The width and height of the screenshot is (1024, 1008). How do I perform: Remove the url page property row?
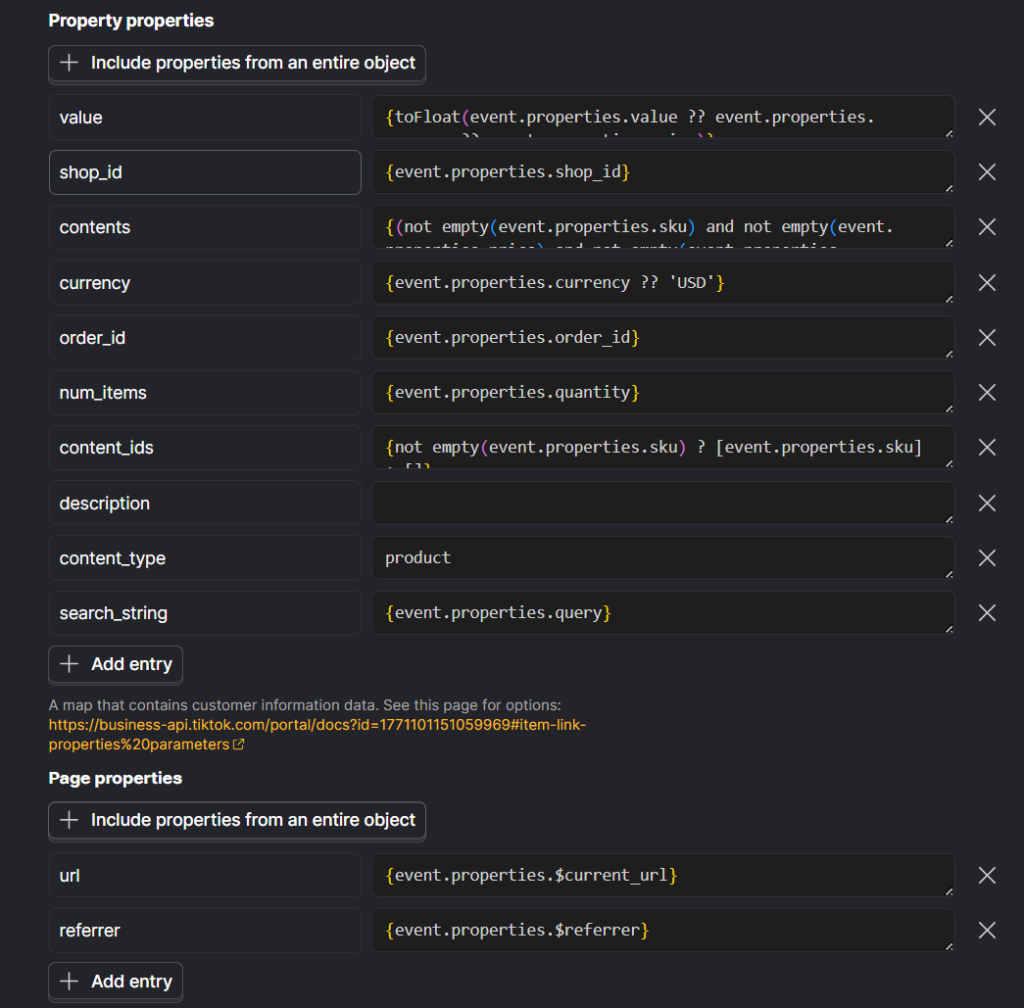[x=986, y=875]
